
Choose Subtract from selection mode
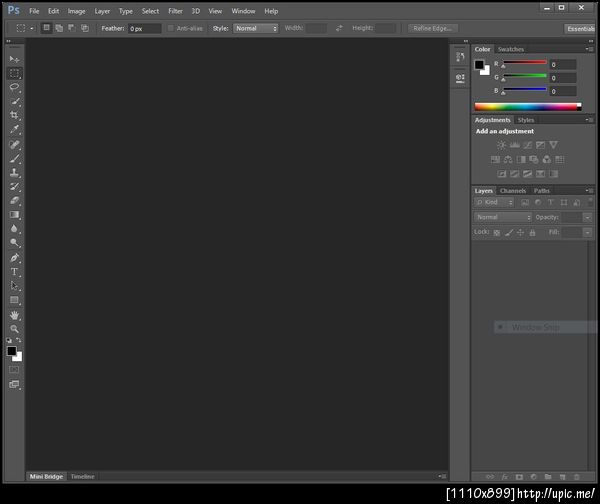72,28
